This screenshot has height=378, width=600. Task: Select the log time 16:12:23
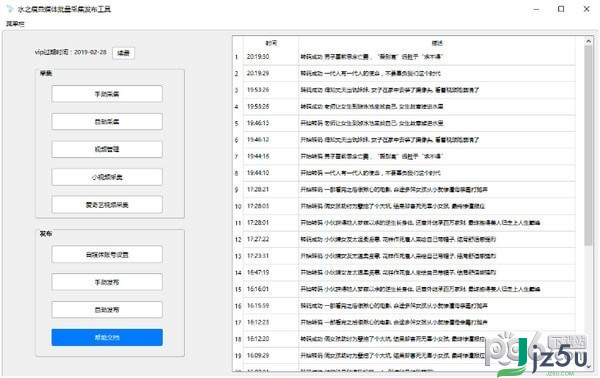tap(258, 322)
